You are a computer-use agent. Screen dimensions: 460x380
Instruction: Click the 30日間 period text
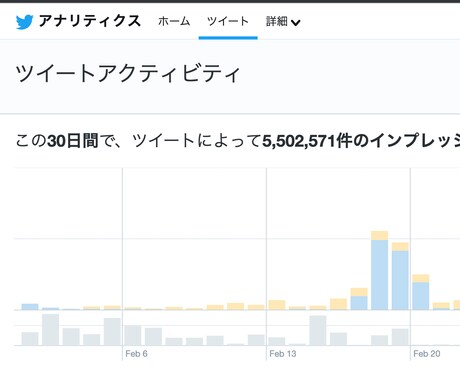(73, 141)
